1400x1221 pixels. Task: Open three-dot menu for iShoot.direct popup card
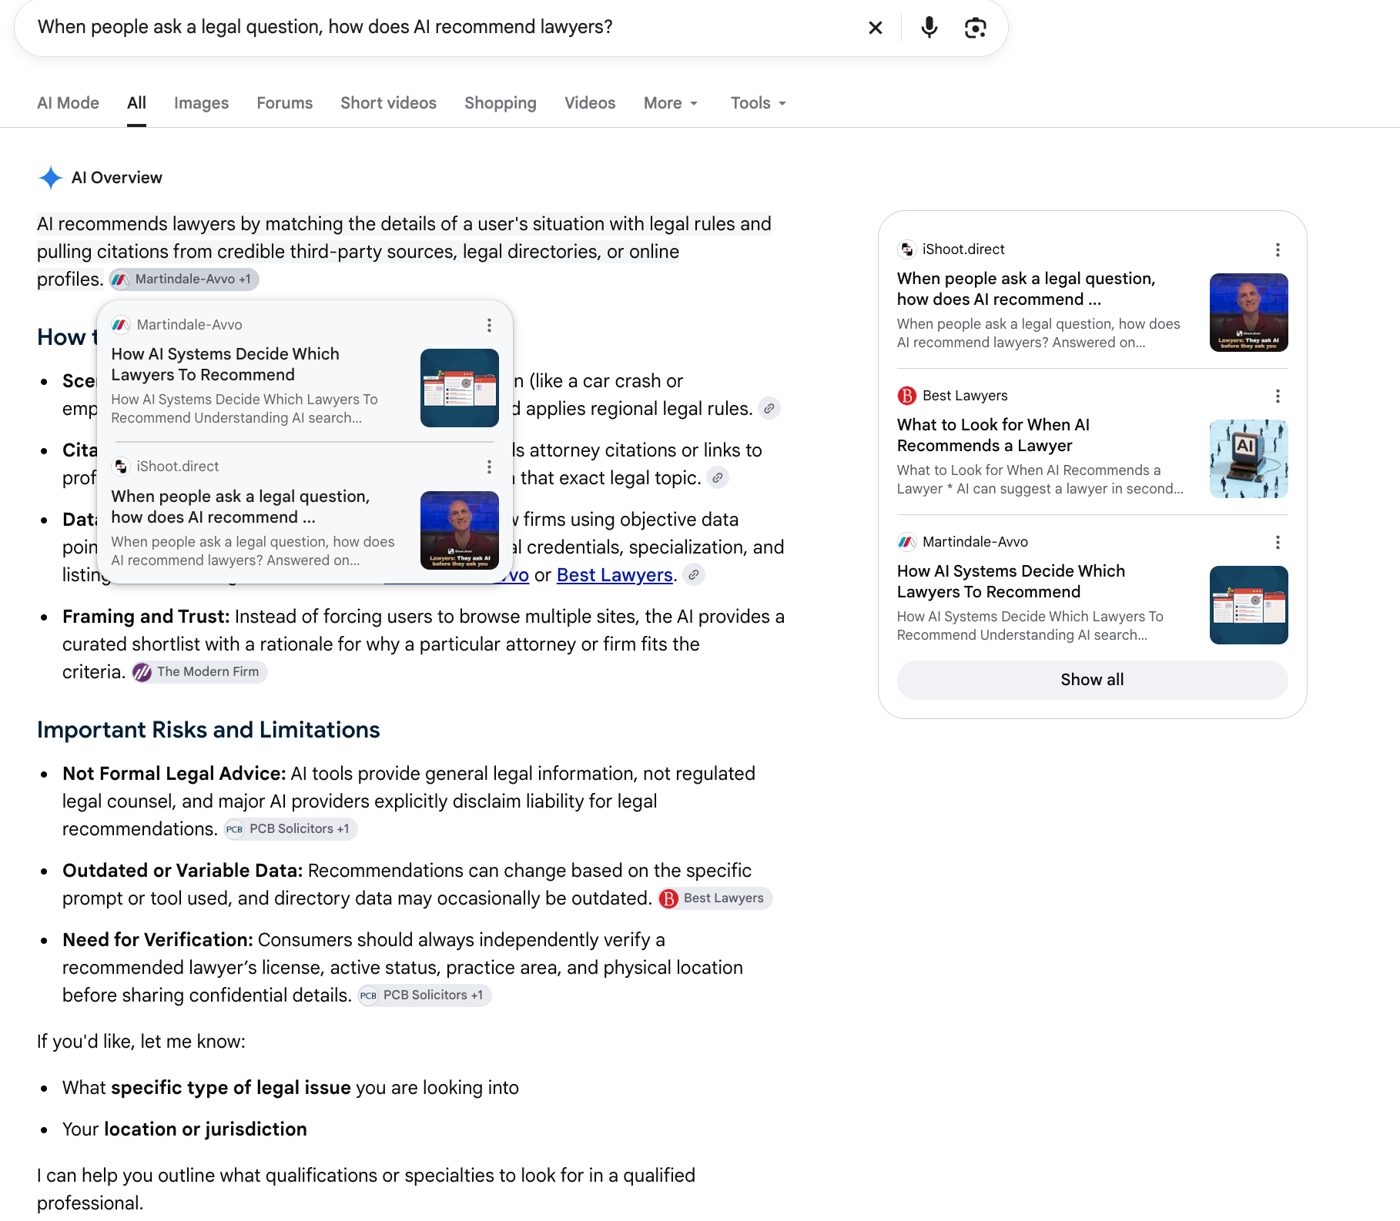(x=489, y=467)
